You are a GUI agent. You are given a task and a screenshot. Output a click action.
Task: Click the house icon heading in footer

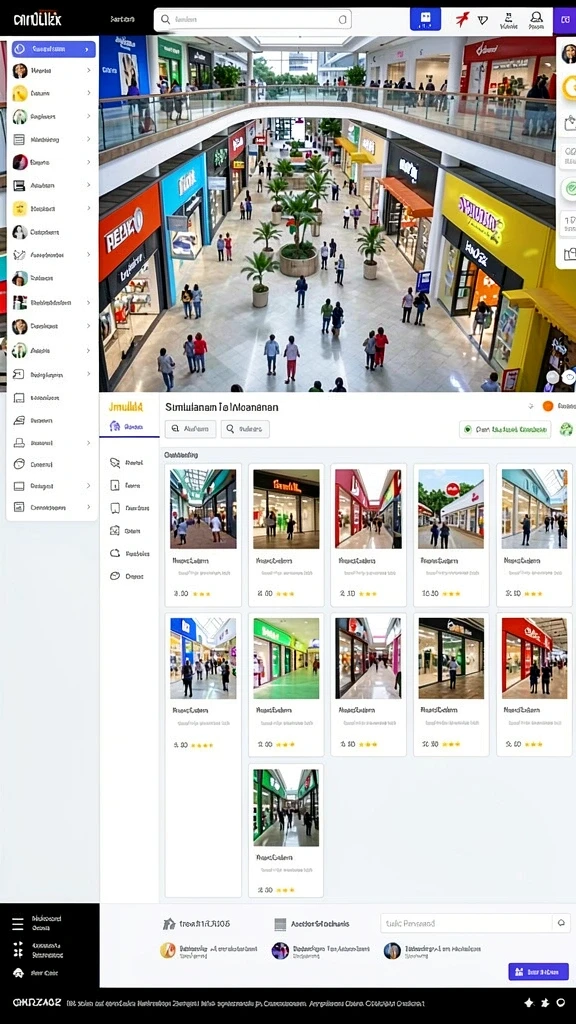[196, 924]
